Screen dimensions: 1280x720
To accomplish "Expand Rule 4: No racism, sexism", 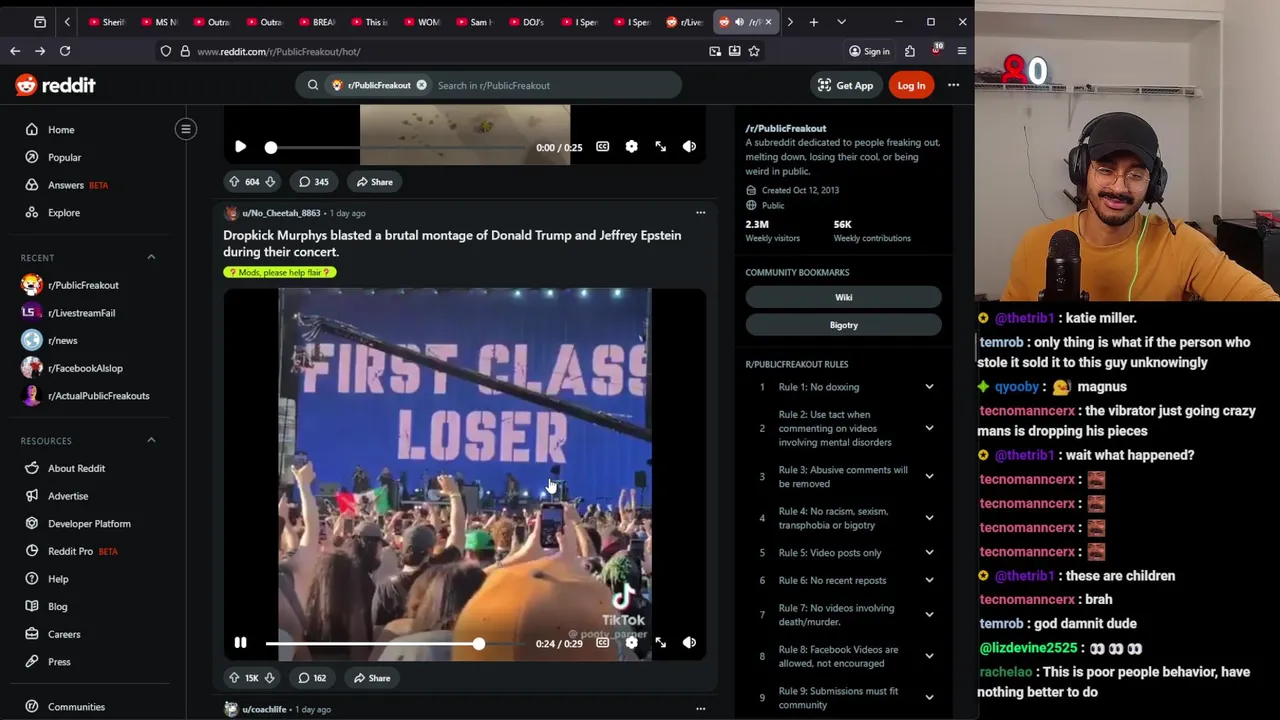I will click(x=844, y=518).
